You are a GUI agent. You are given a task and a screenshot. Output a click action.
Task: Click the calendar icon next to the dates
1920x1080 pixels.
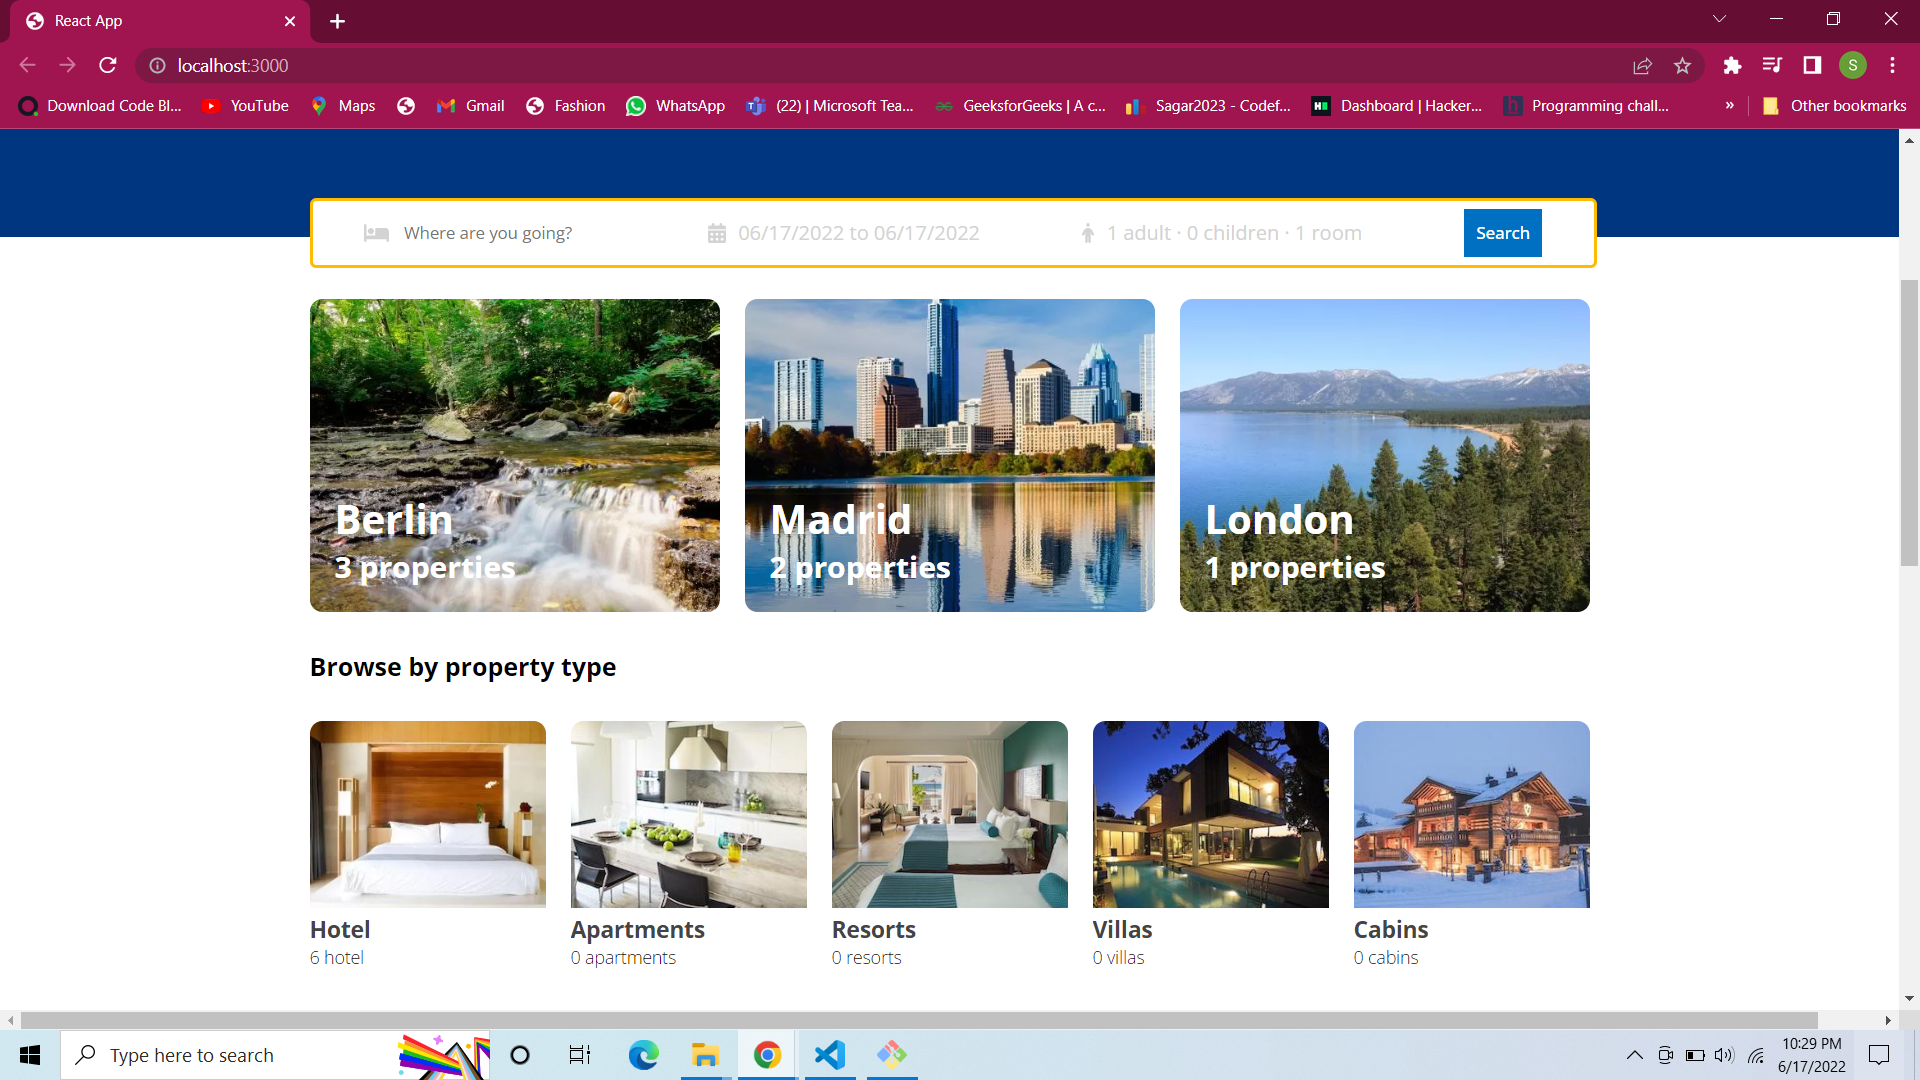717,233
